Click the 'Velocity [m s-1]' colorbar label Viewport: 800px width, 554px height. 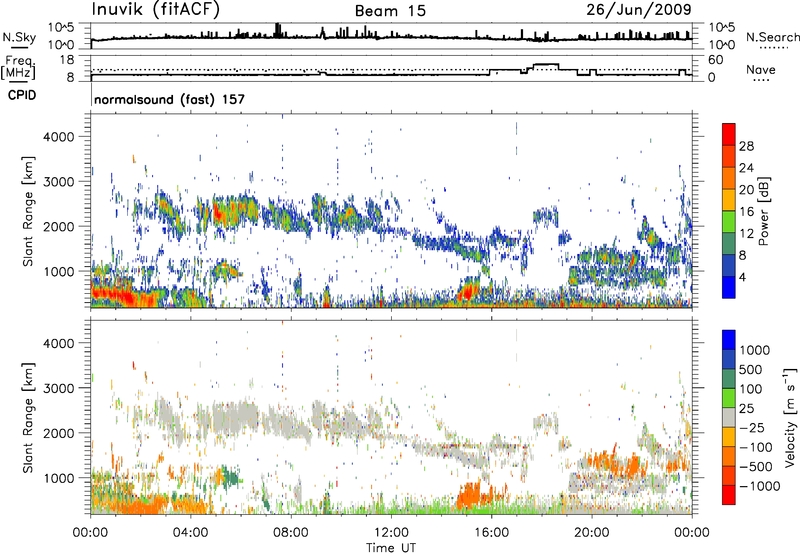(790, 417)
